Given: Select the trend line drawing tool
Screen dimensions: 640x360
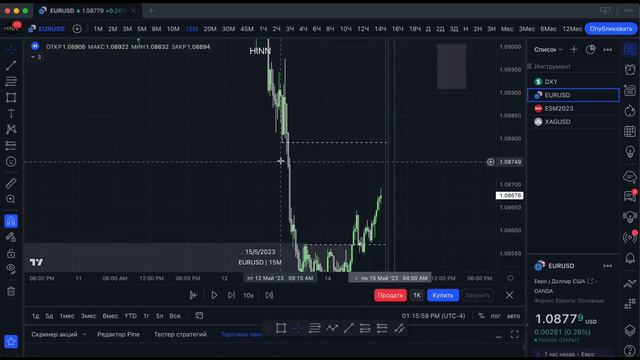Looking at the screenshot, I should click(x=11, y=65).
